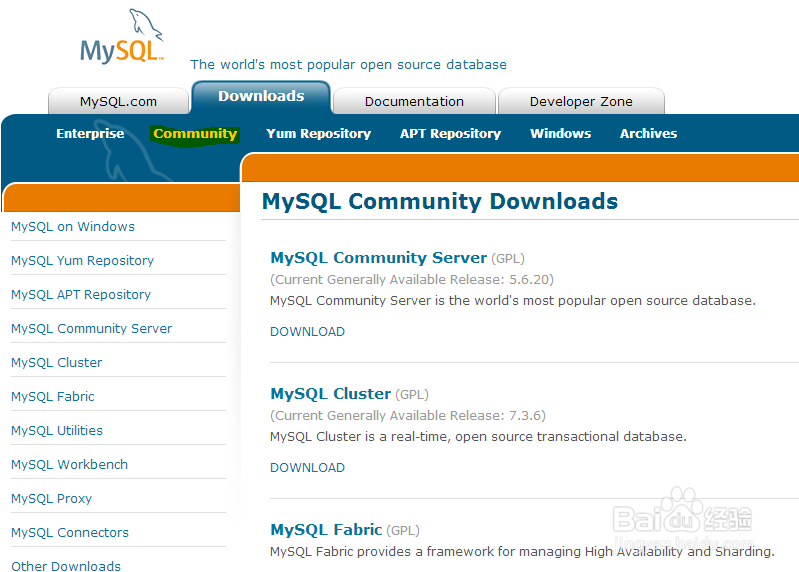Click DOWNLOAD under MySQL Community Server
The height and width of the screenshot is (572, 799).
pyautogui.click(x=307, y=332)
